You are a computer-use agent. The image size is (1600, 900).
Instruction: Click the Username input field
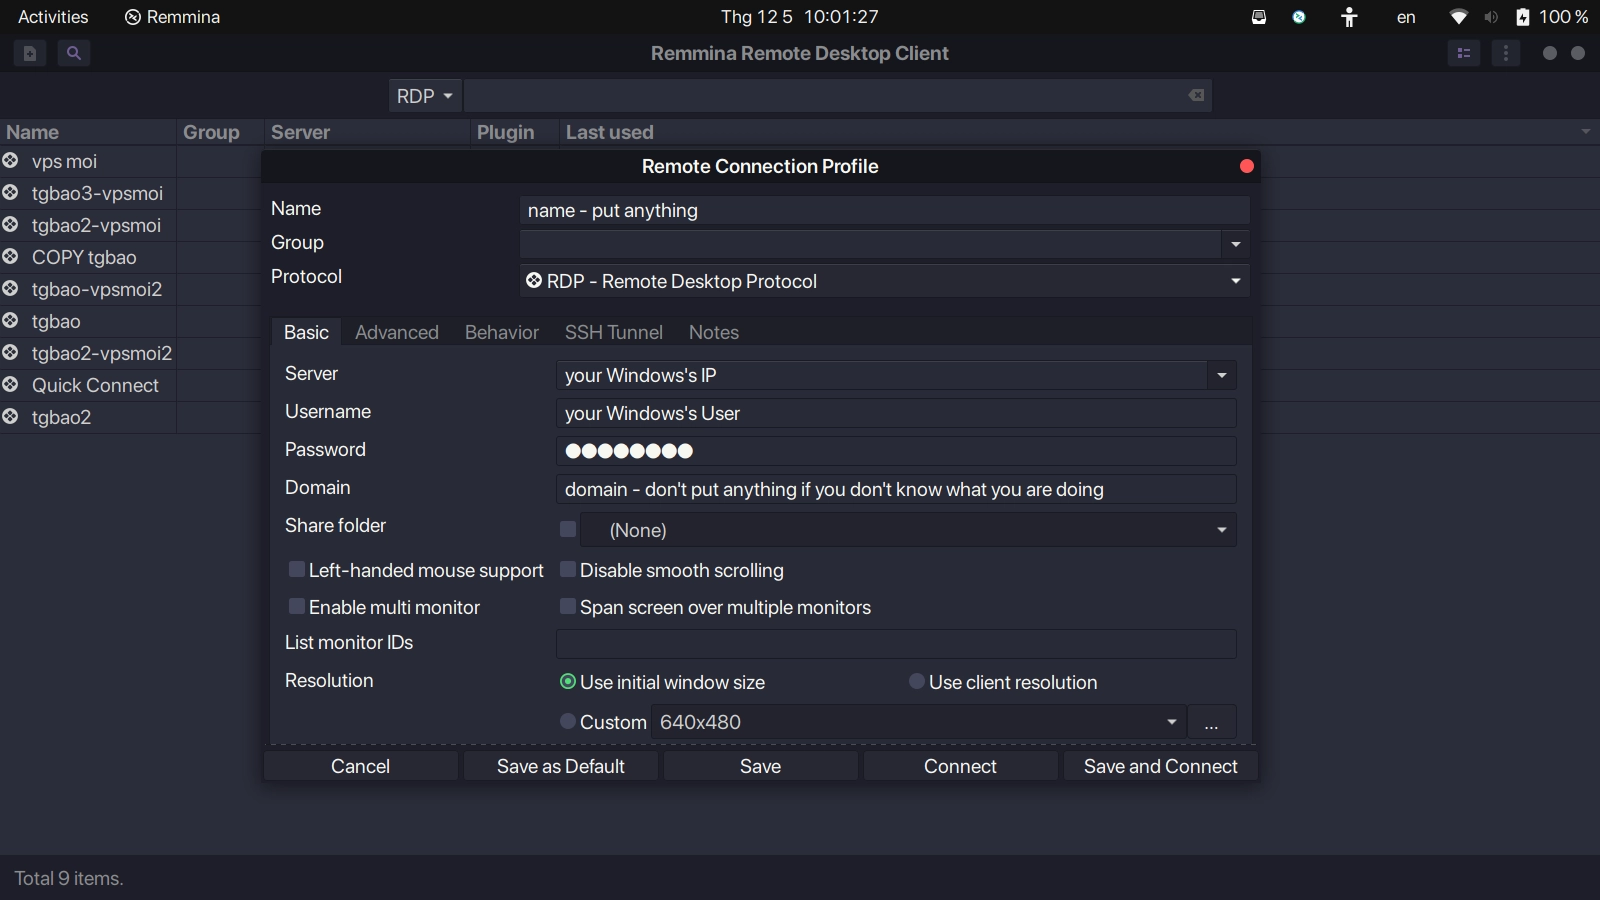896,413
